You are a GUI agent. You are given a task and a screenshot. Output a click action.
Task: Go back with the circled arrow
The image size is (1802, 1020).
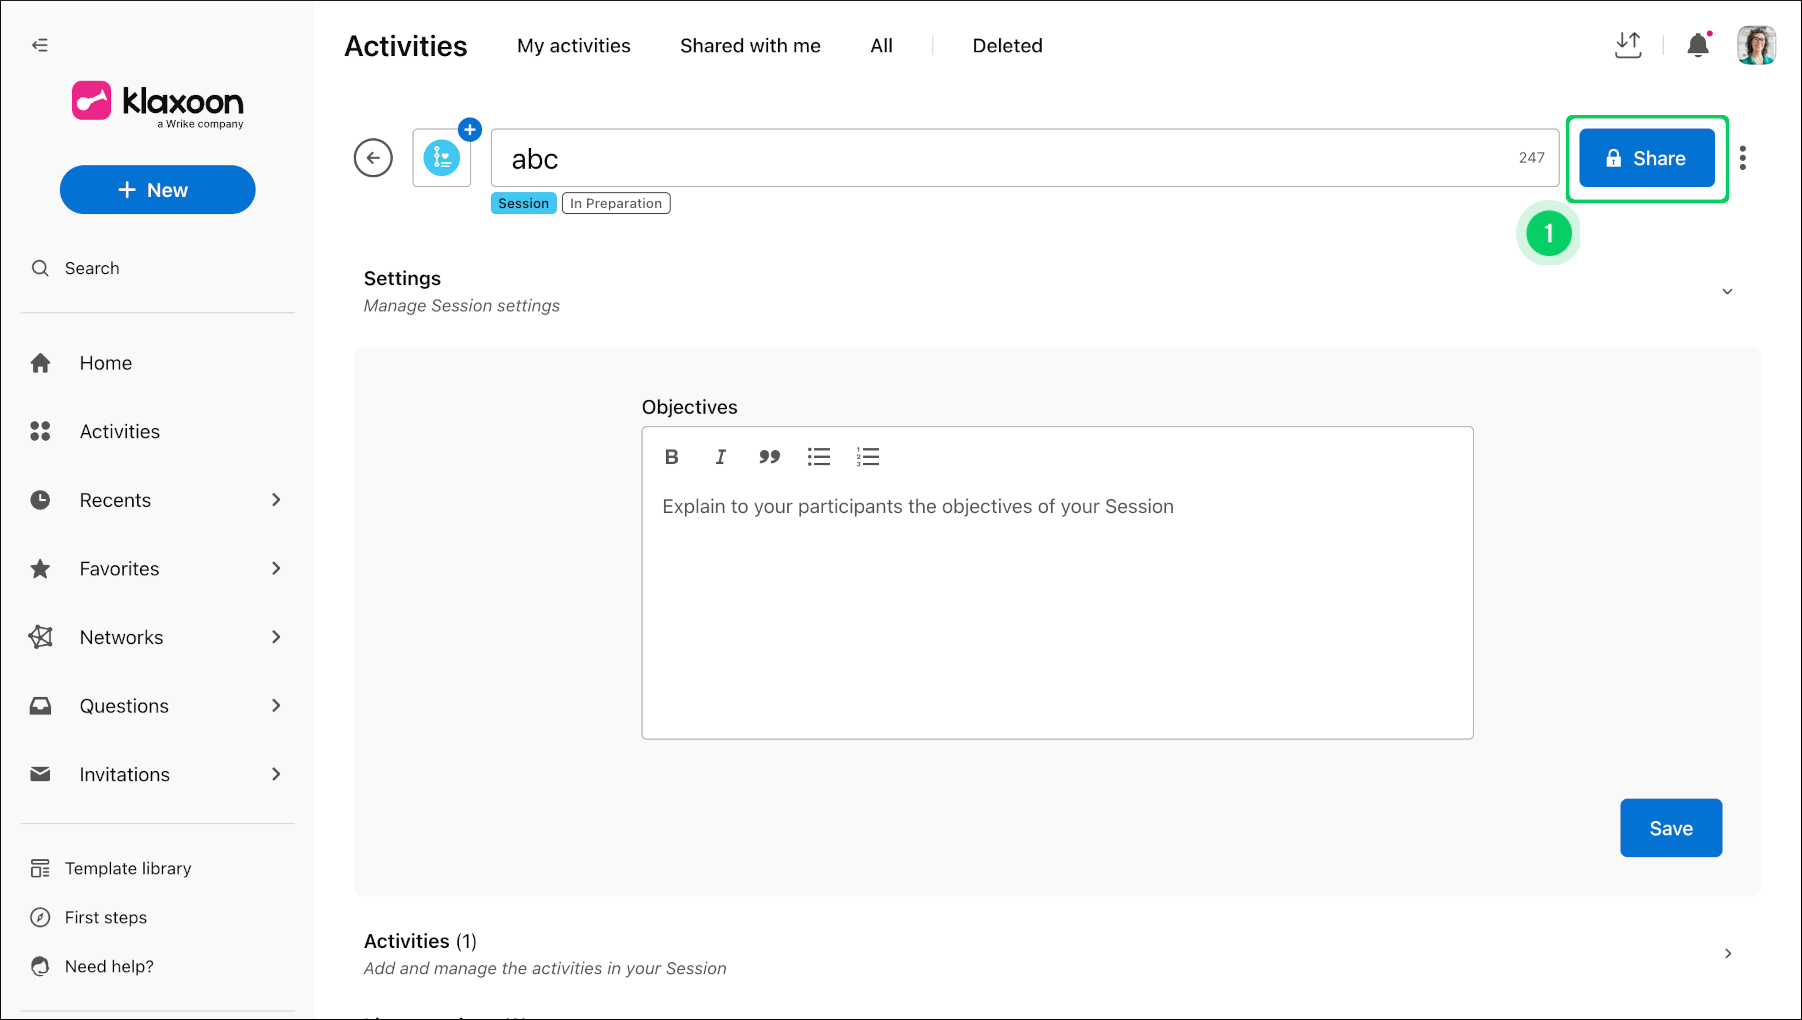tap(373, 157)
